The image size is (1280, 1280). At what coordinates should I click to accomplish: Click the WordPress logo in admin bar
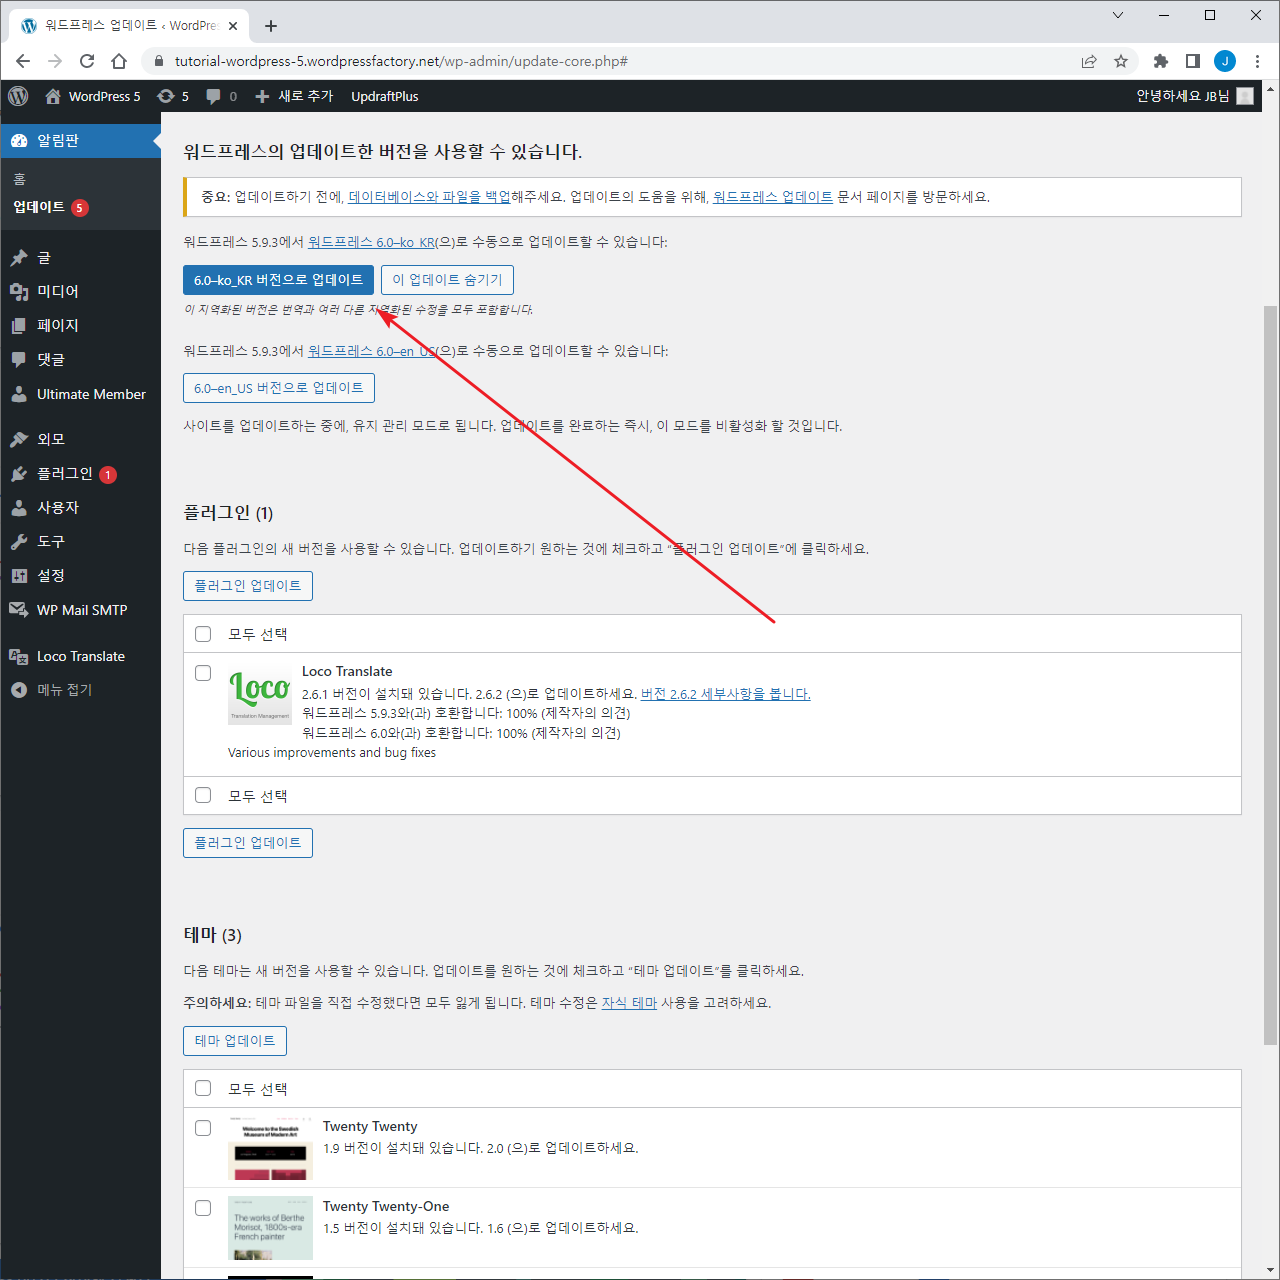pyautogui.click(x=18, y=96)
